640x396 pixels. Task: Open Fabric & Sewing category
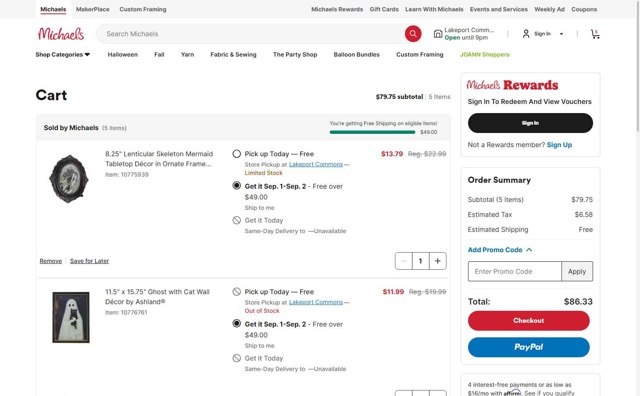(x=233, y=55)
